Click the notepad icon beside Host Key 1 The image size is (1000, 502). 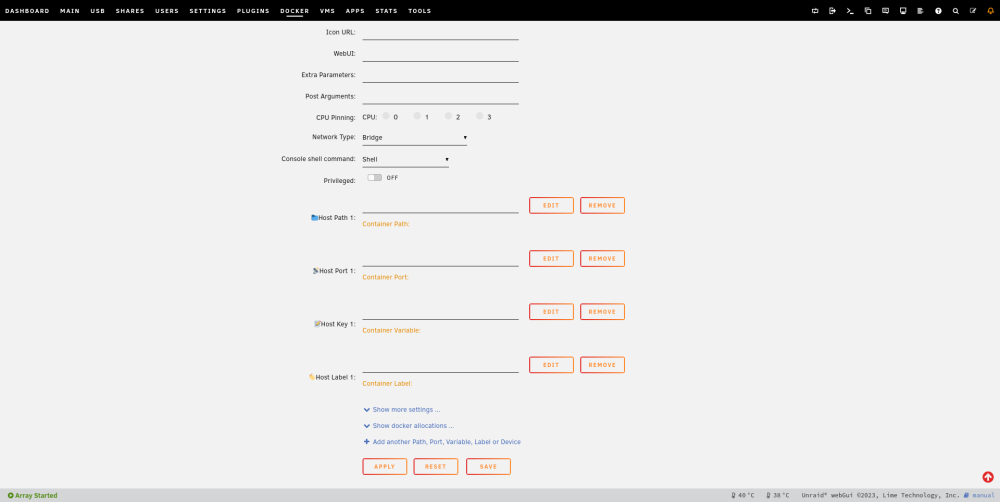tap(317, 324)
